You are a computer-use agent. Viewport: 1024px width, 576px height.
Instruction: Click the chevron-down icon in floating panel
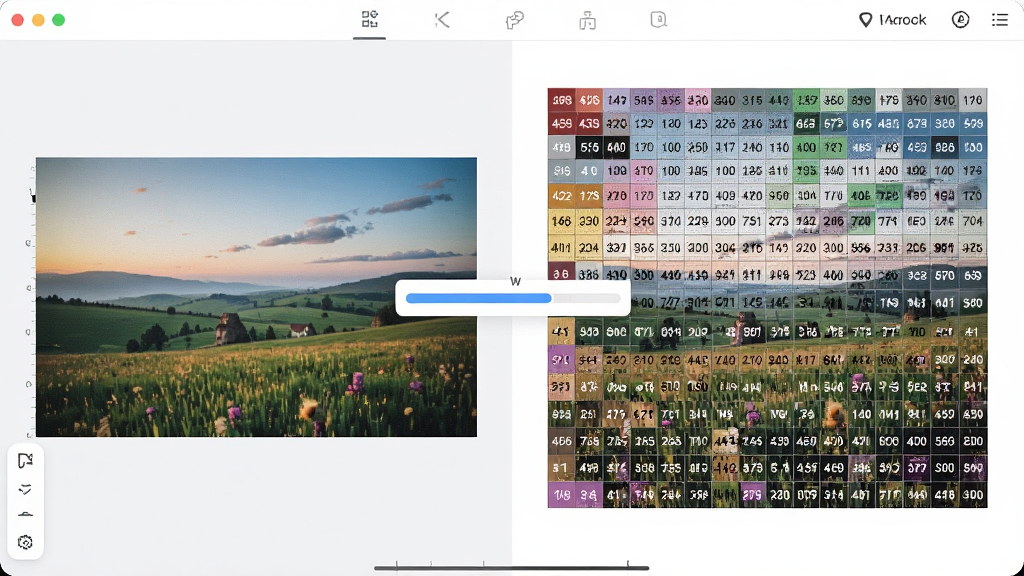(x=25, y=489)
